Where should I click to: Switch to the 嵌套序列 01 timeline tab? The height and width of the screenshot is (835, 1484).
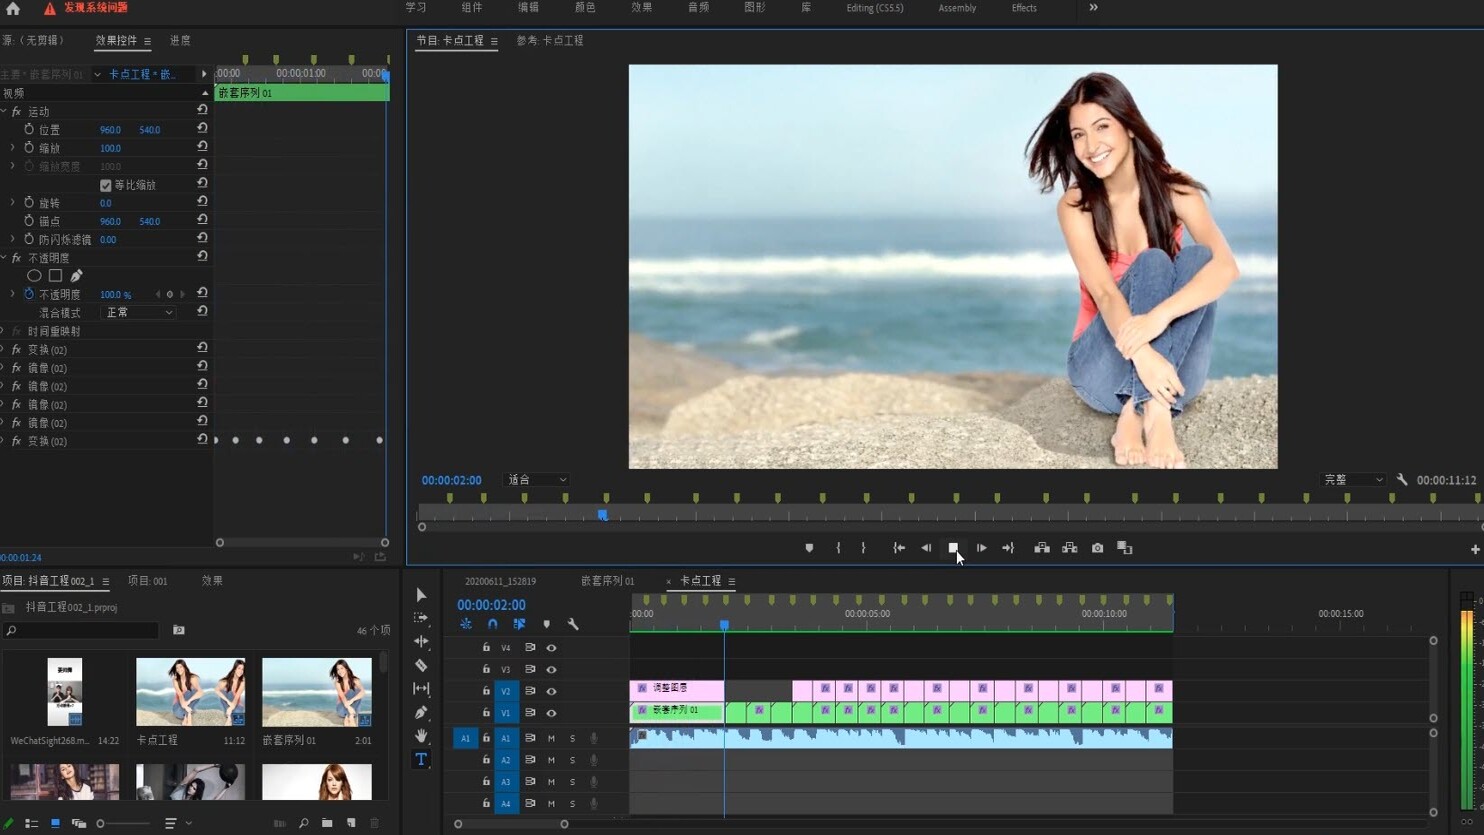pyautogui.click(x=607, y=581)
